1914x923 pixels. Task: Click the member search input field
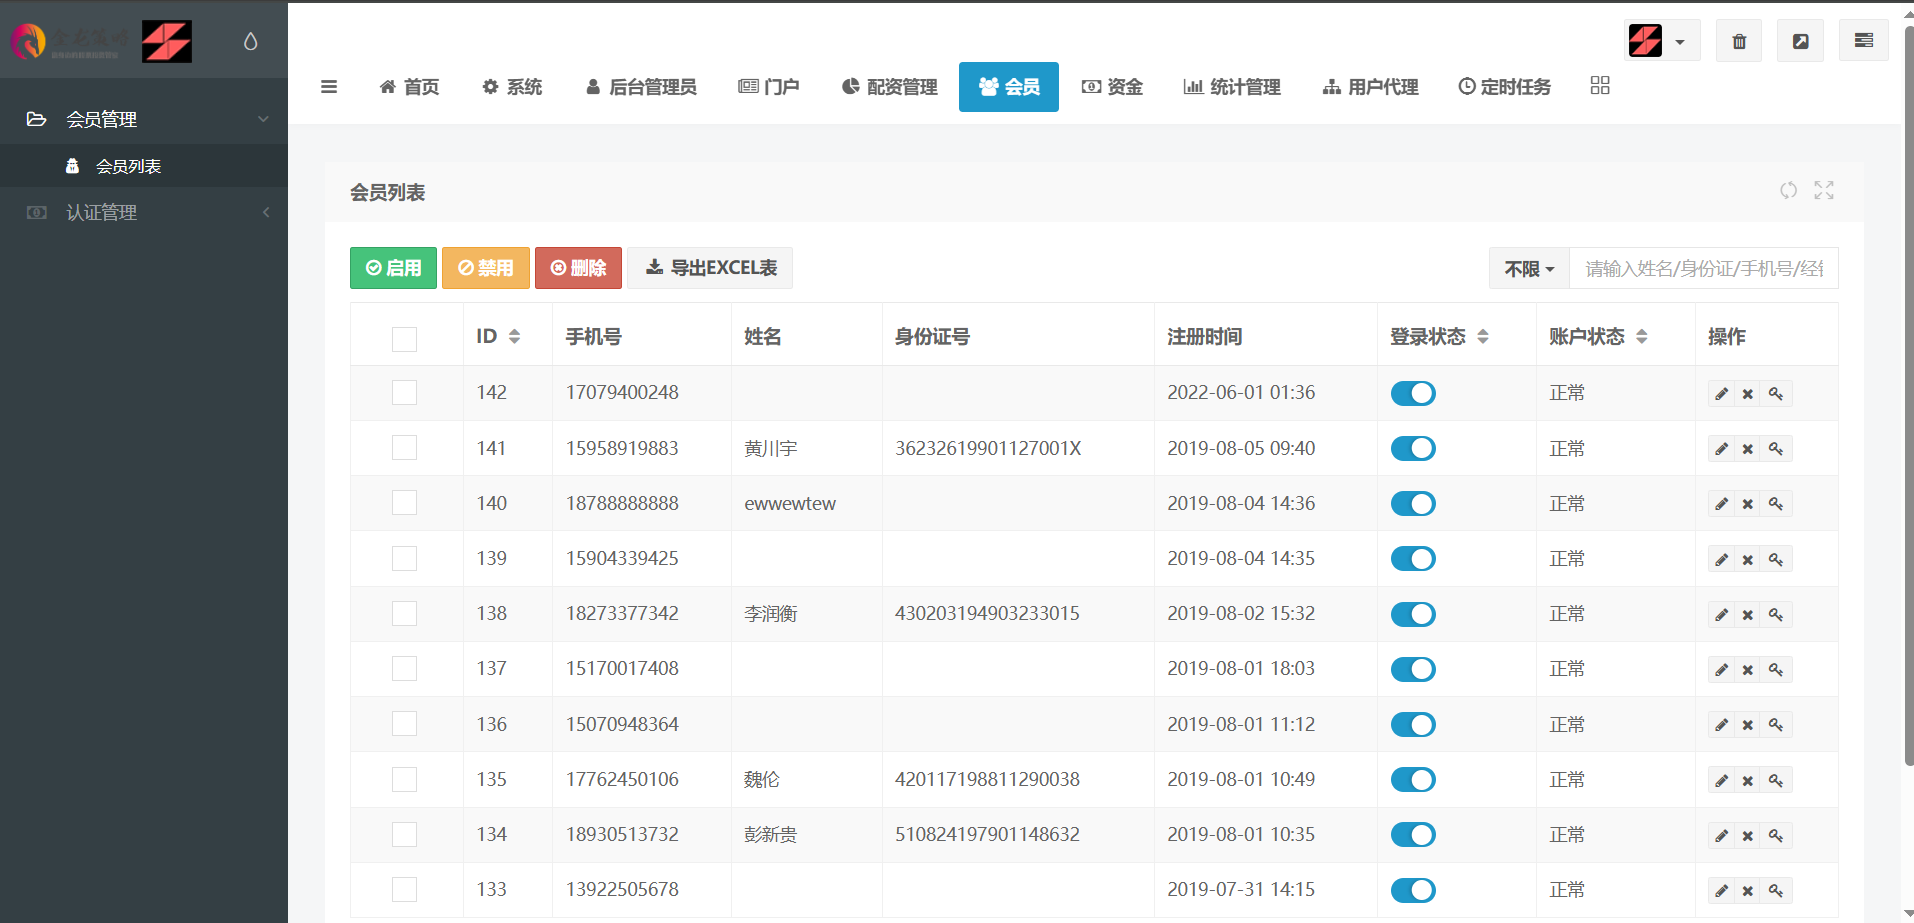[x=1703, y=269]
